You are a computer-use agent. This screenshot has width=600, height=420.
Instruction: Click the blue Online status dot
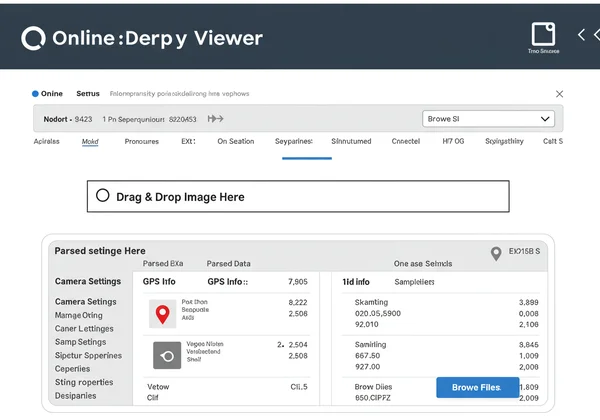[35, 94]
